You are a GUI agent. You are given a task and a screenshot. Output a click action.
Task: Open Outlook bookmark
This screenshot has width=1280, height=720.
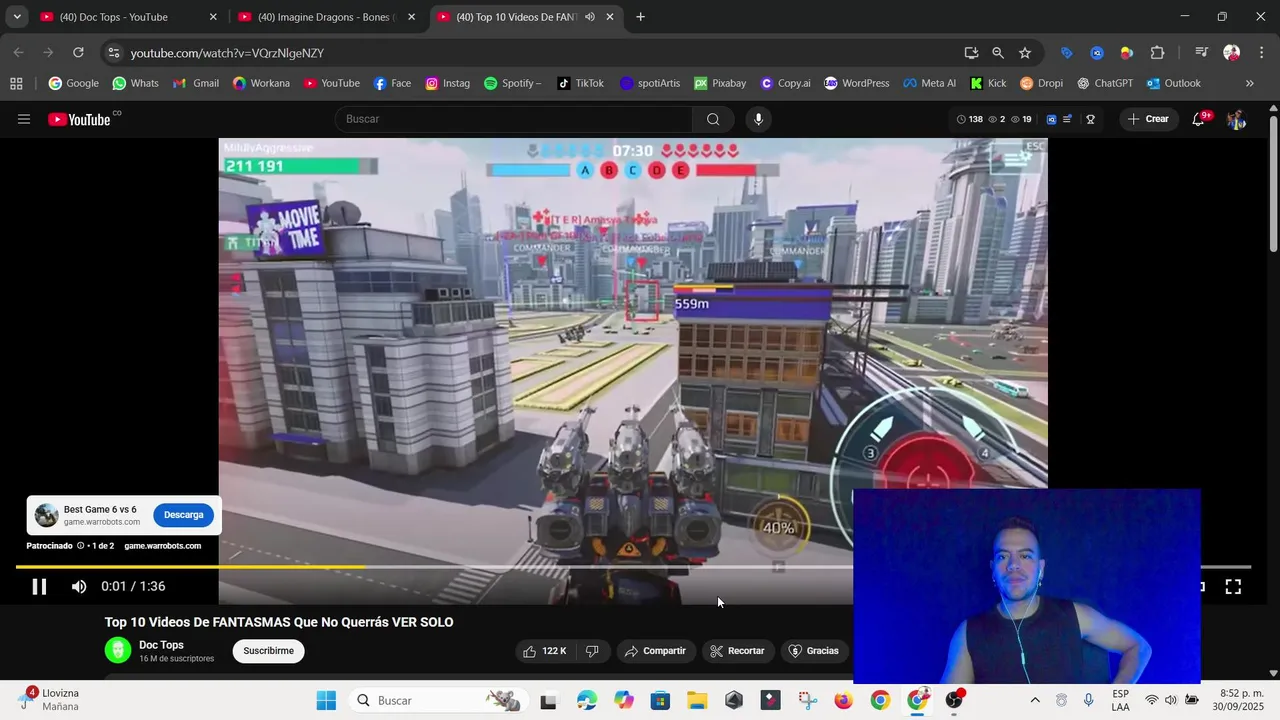click(x=1174, y=84)
